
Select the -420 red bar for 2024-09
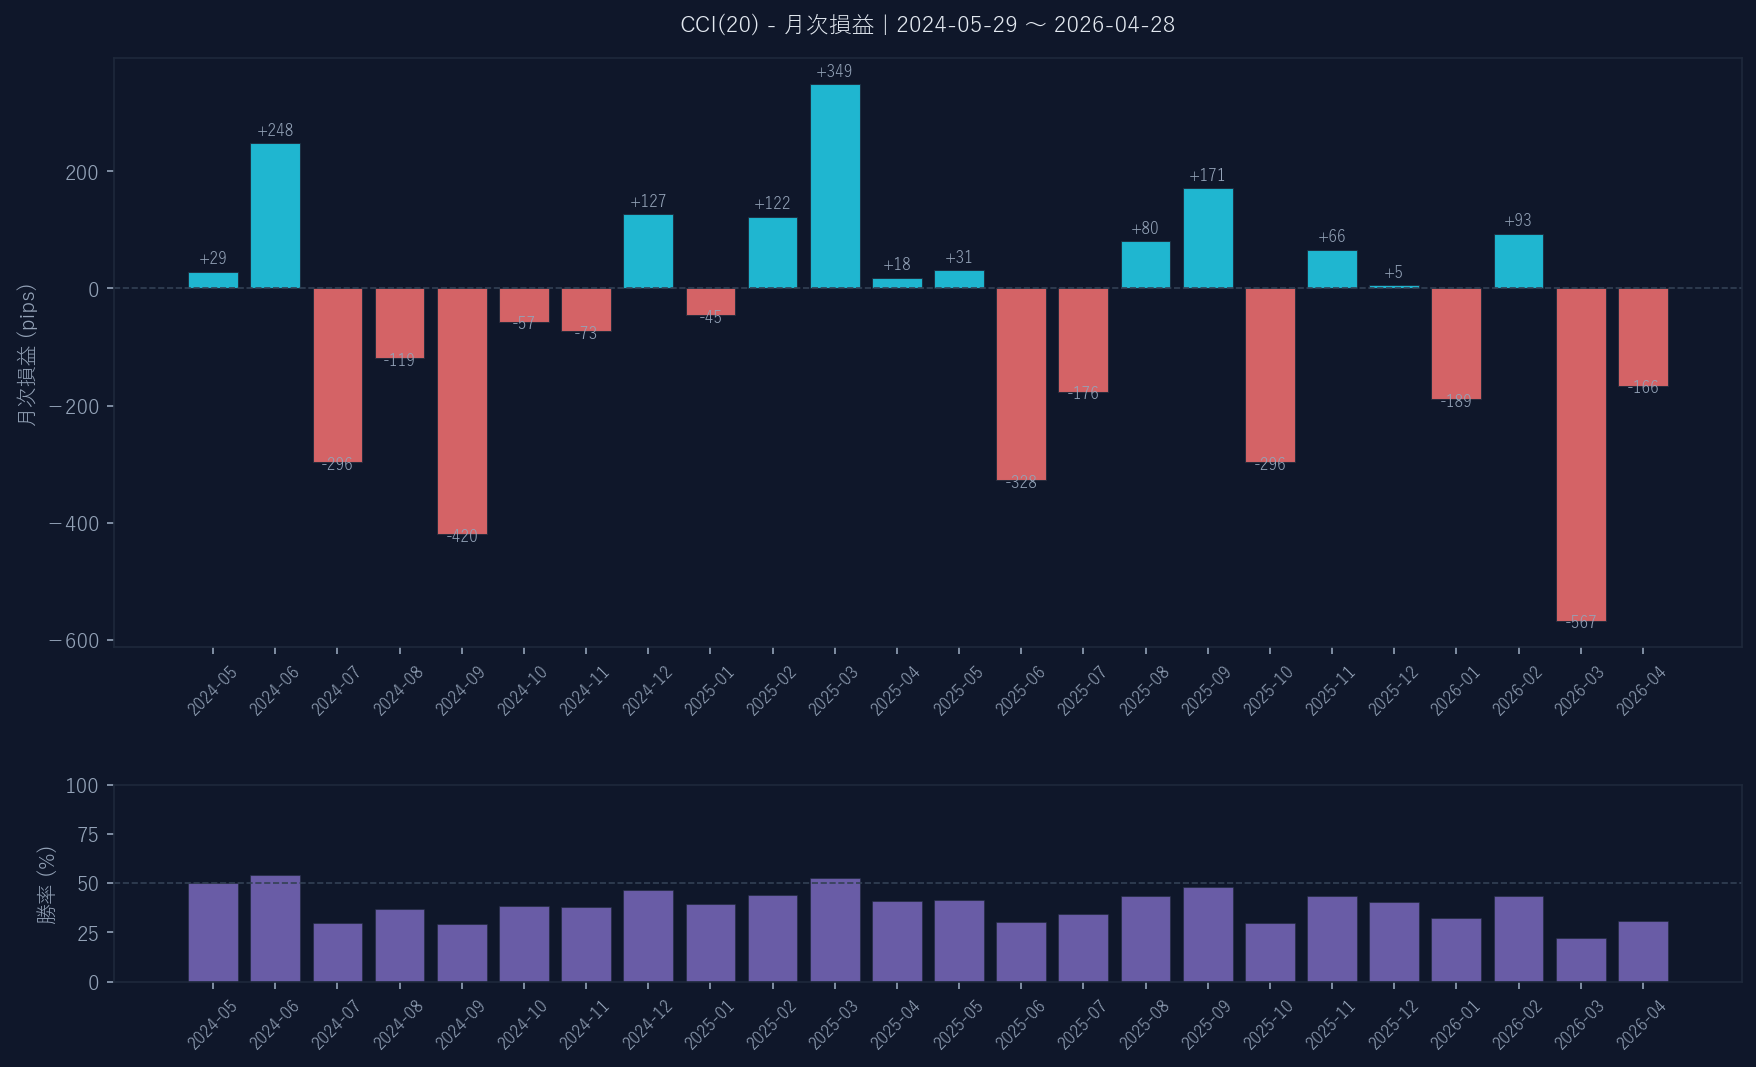[462, 410]
